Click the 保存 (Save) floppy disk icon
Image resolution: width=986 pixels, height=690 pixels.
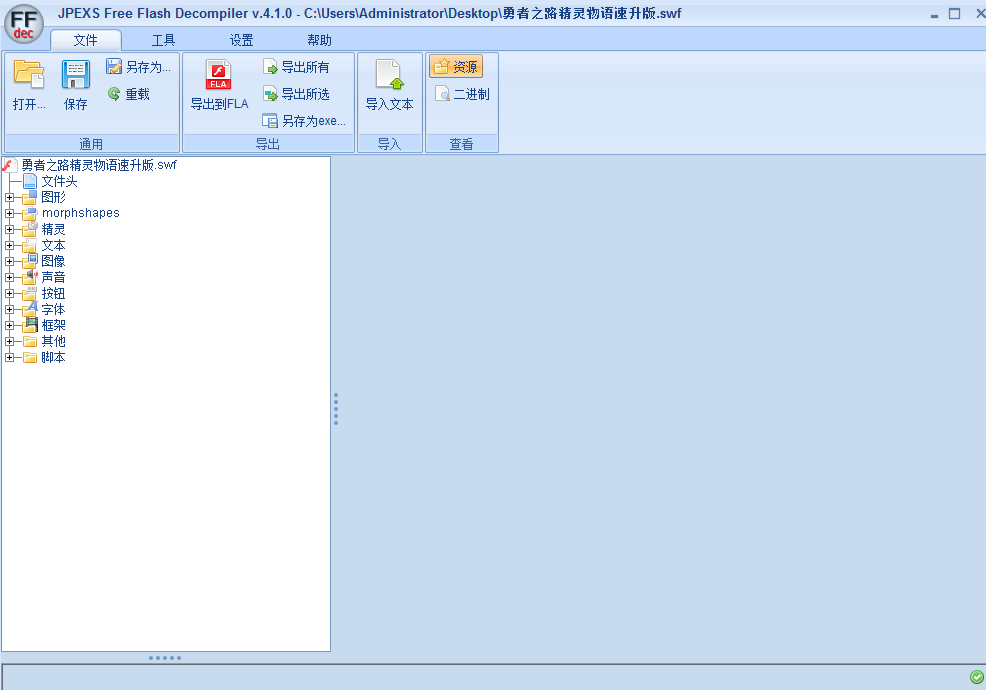tap(76, 76)
